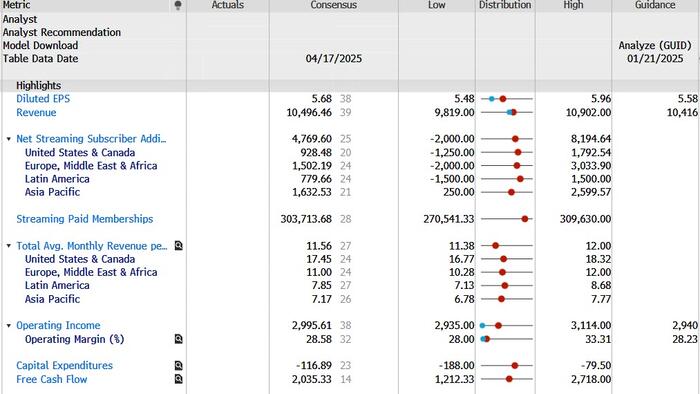This screenshot has height=394, width=700.
Task: Click Capital Expenditures consensus -116.89
Action: click(314, 365)
